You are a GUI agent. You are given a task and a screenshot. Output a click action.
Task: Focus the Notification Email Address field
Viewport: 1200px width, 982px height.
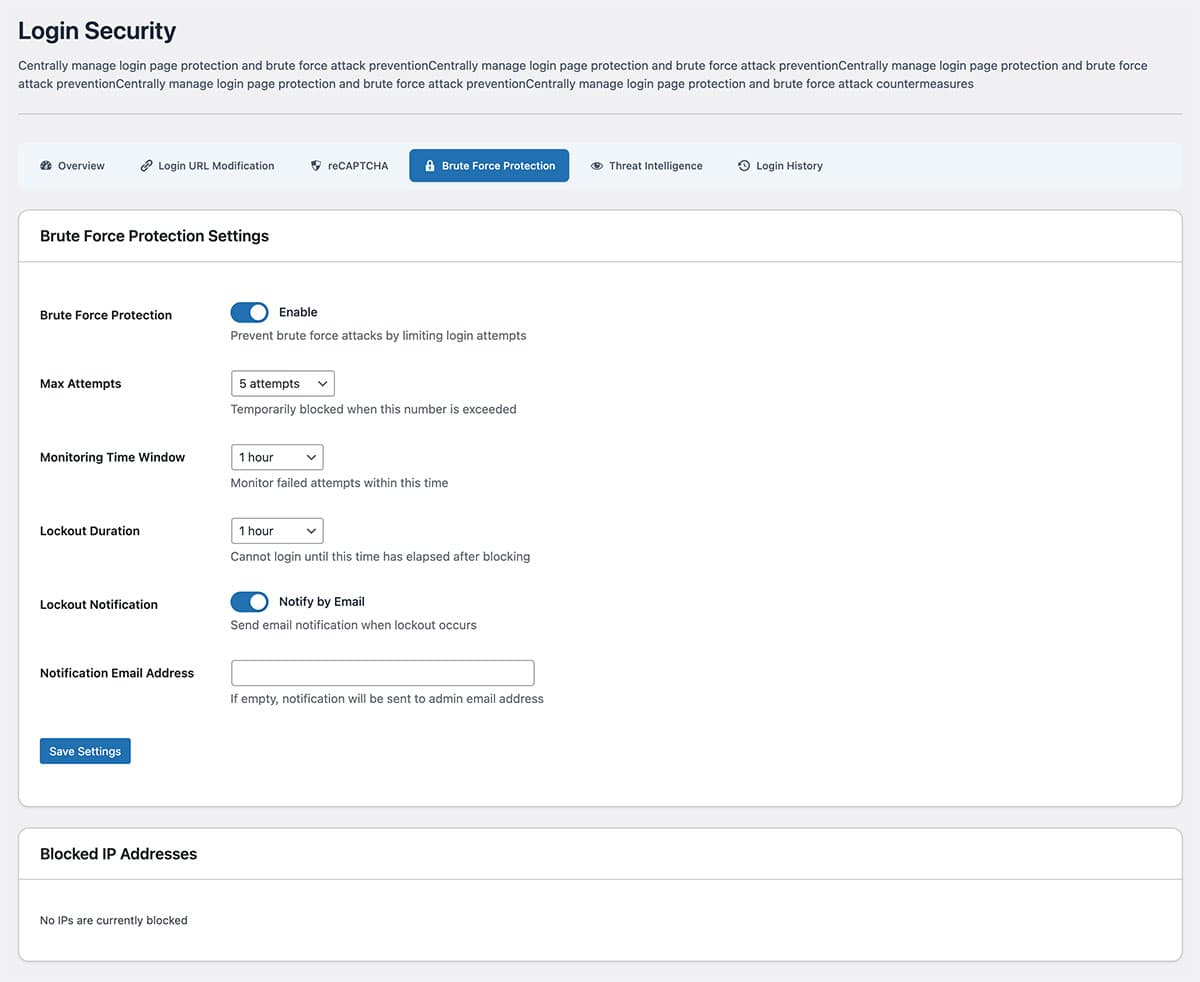(x=382, y=673)
